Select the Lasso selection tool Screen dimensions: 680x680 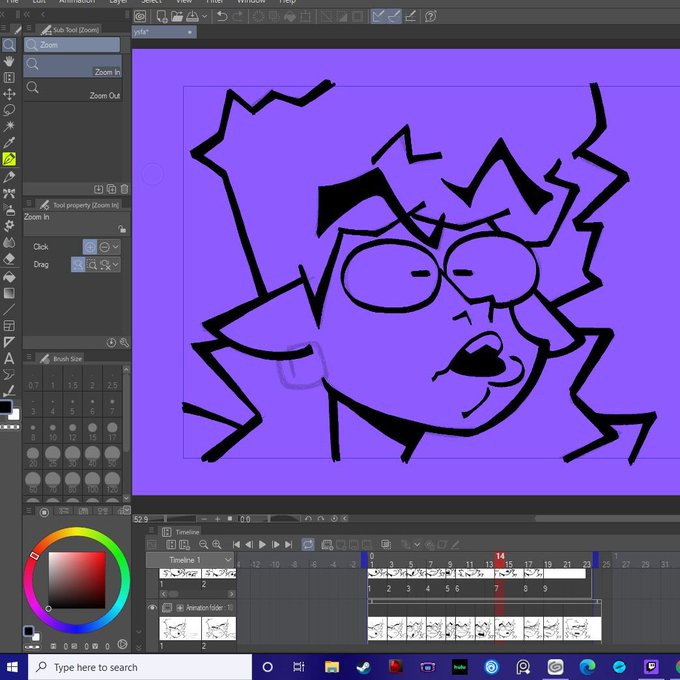point(9,110)
